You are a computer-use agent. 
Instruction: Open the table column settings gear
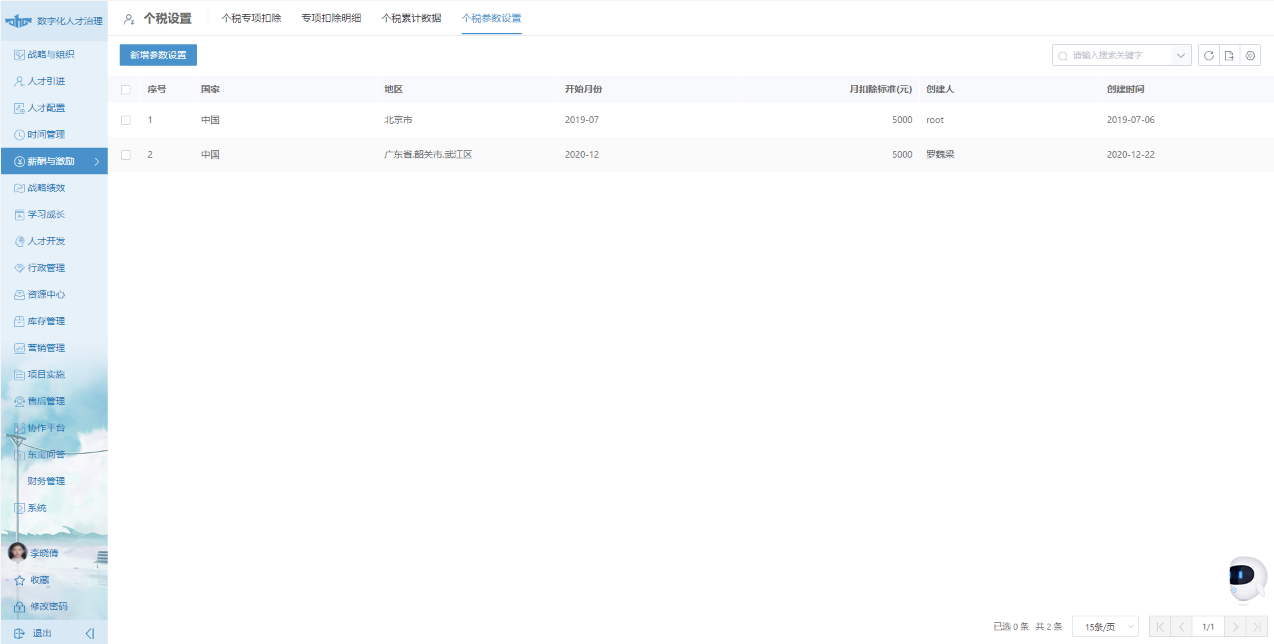pyautogui.click(x=1250, y=55)
